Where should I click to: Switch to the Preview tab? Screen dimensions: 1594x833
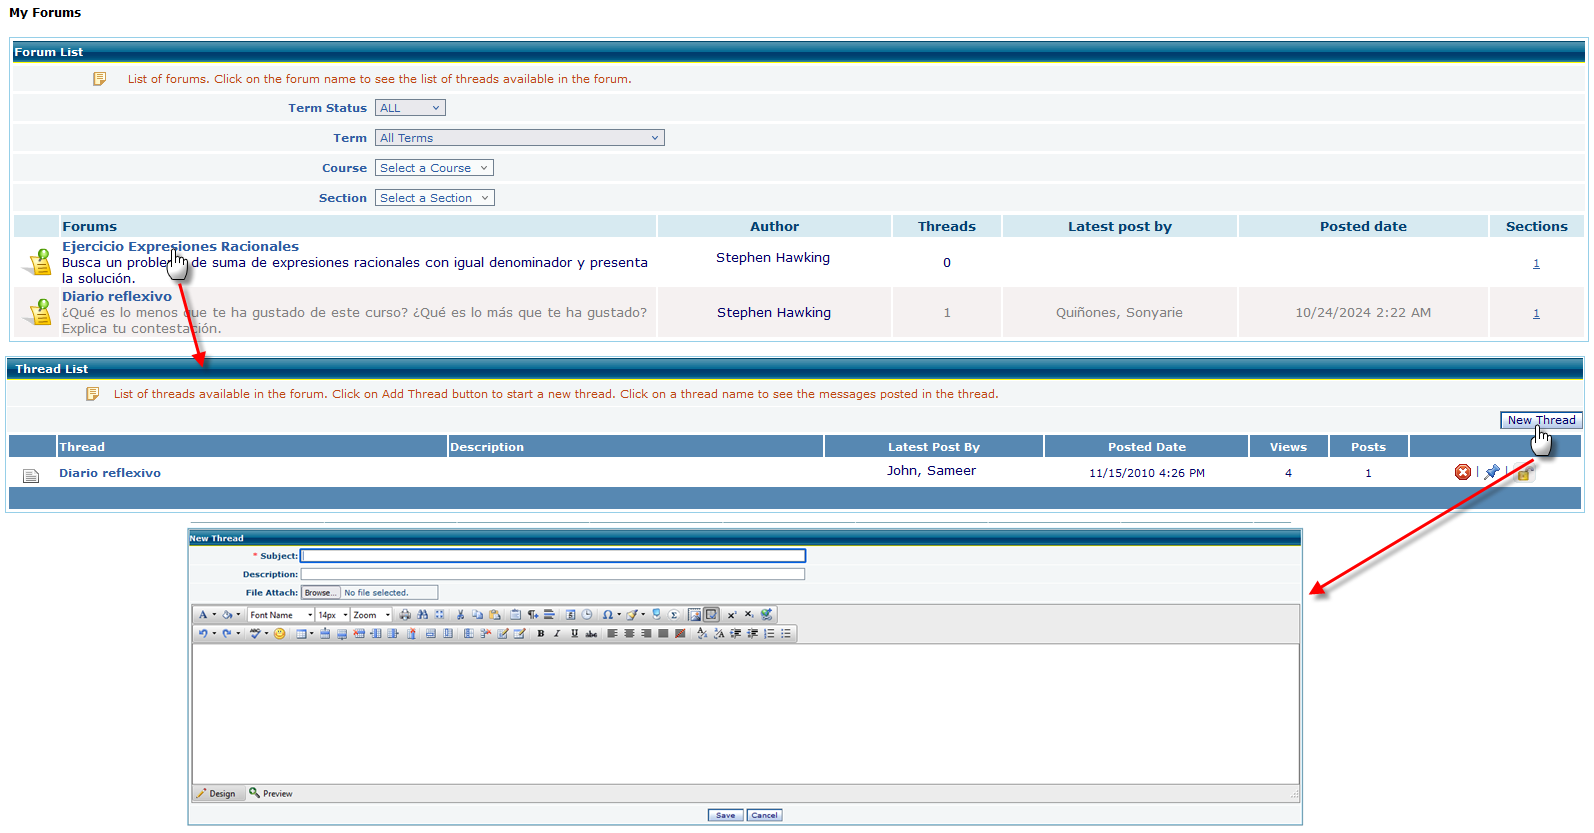[x=271, y=794]
